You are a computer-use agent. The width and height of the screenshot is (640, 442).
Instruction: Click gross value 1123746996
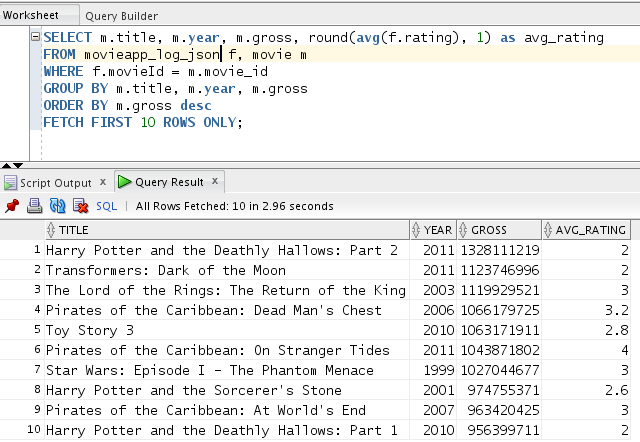(x=499, y=270)
